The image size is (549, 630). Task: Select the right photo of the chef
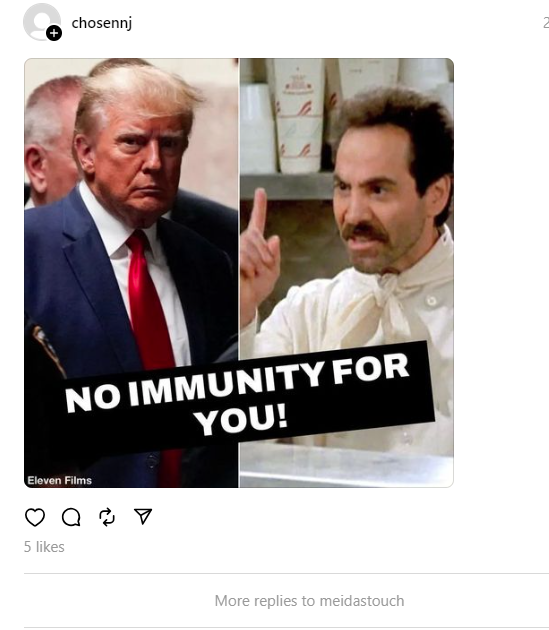[346, 273]
